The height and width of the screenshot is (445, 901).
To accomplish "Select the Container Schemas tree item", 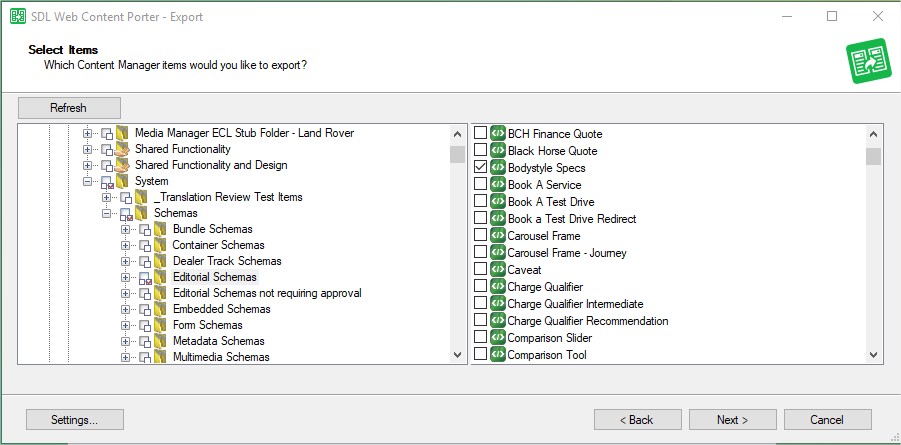I will click(218, 245).
